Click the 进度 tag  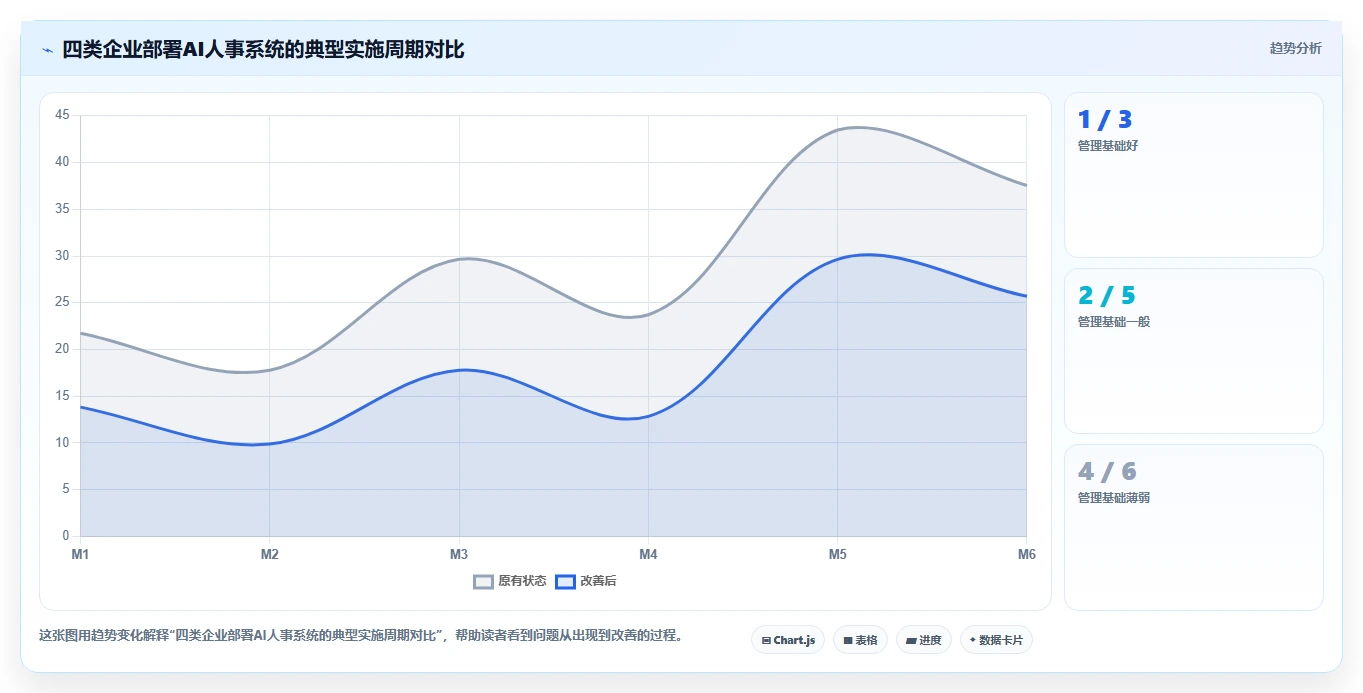[x=924, y=640]
